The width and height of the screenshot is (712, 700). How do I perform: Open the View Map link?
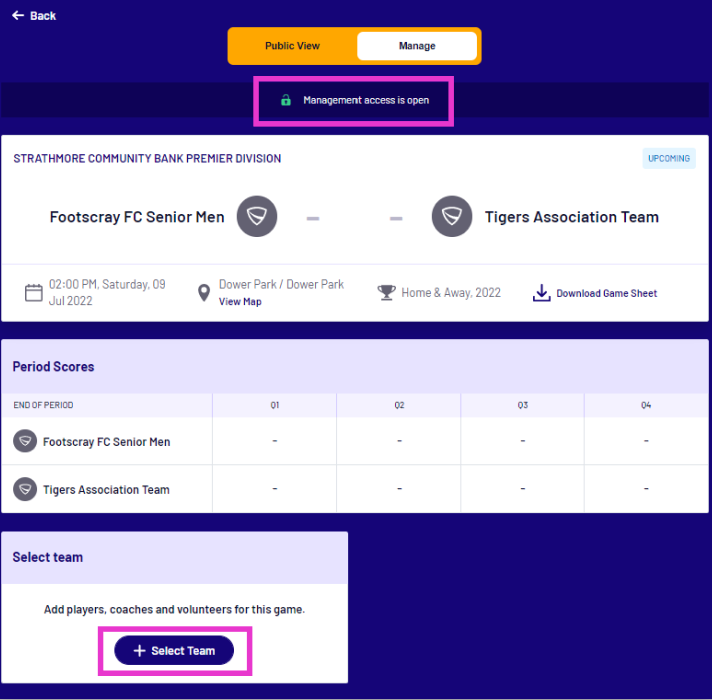click(x=240, y=301)
